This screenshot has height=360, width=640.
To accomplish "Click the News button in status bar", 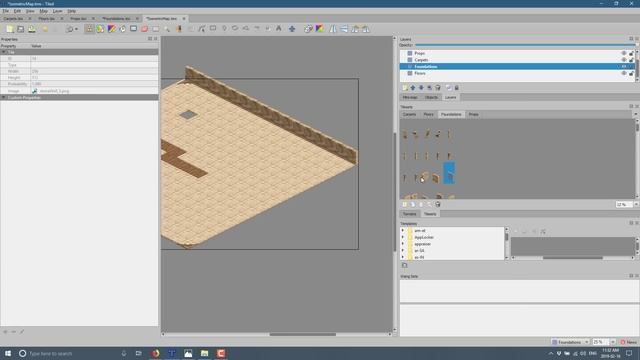I will [x=629, y=342].
